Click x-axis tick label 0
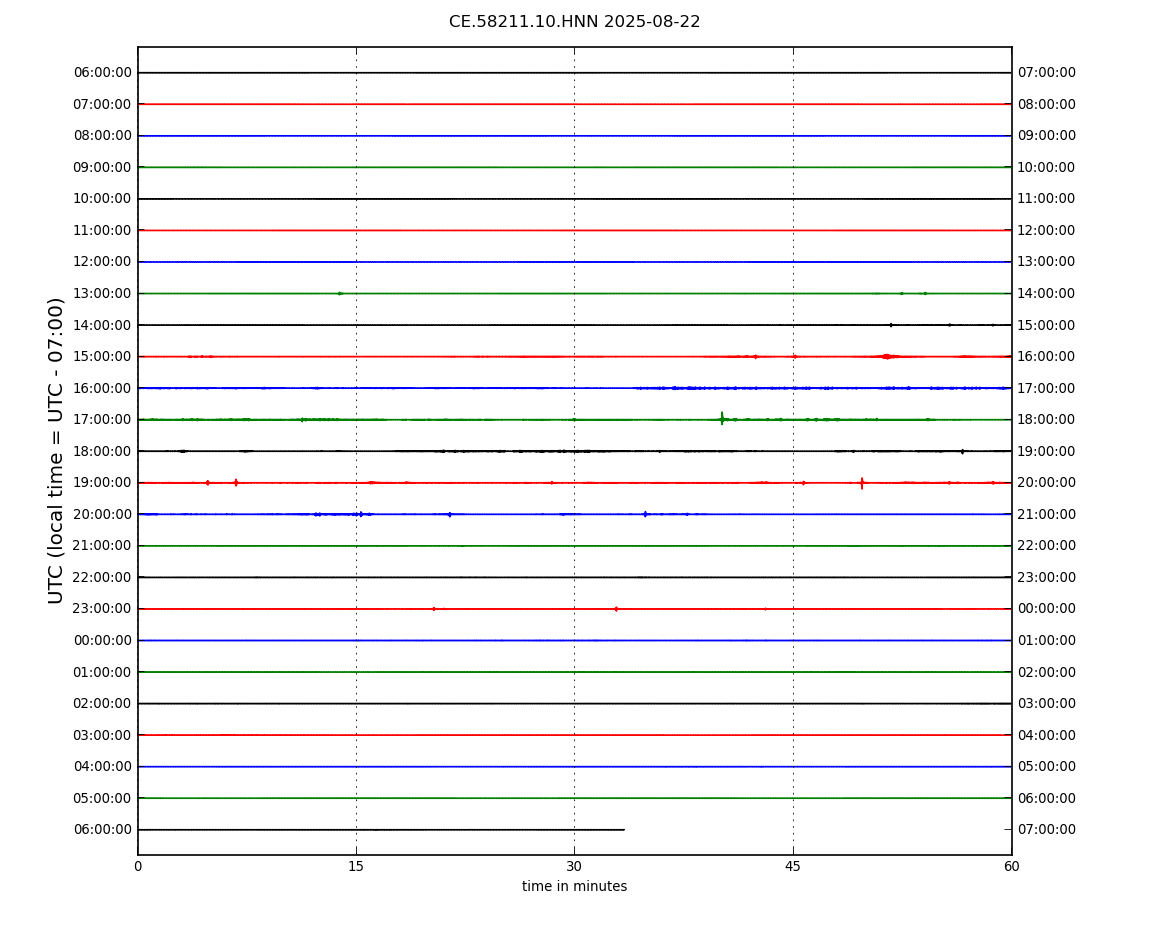 pos(138,866)
